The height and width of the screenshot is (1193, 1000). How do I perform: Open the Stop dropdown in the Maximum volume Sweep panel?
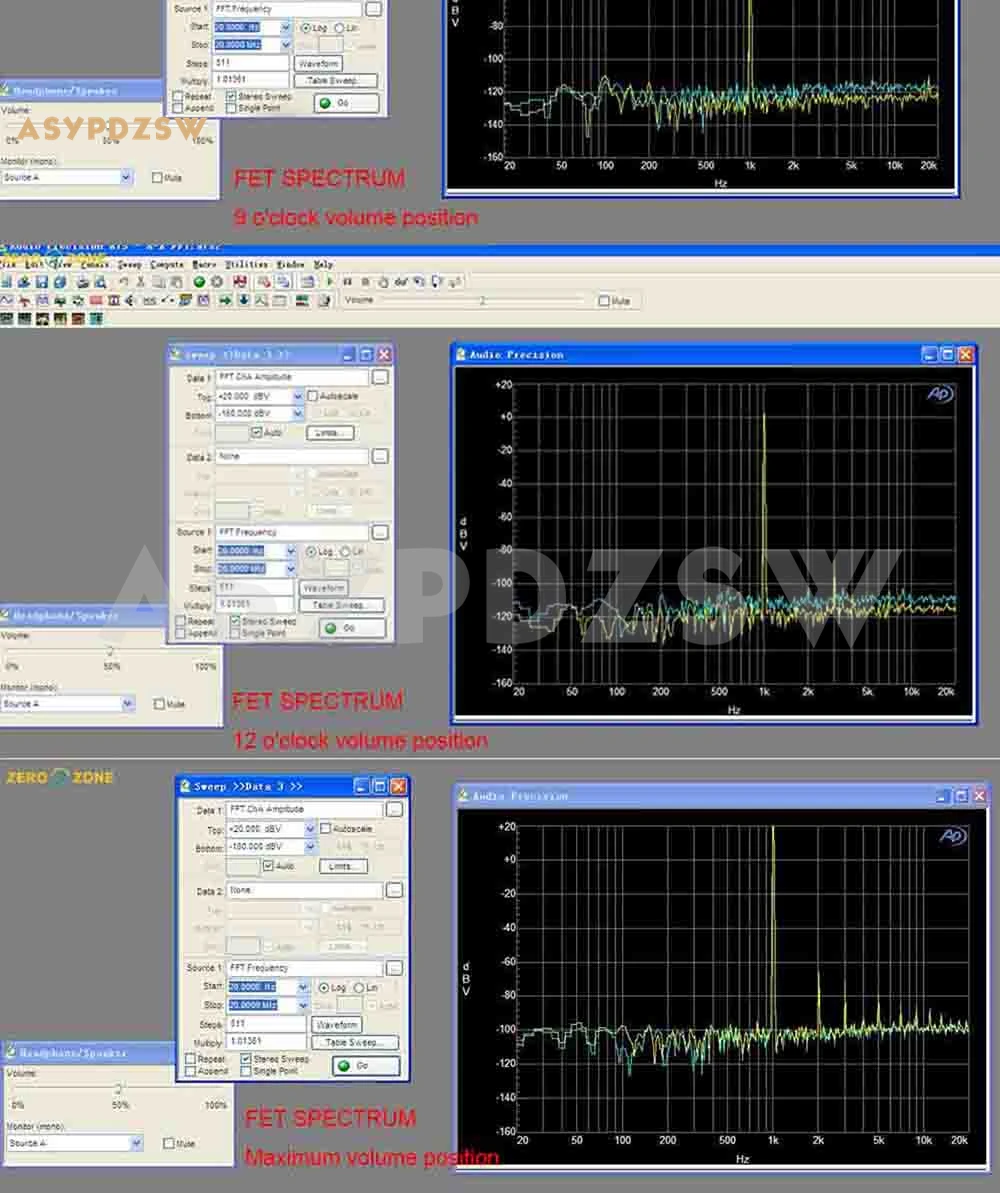click(x=303, y=1005)
